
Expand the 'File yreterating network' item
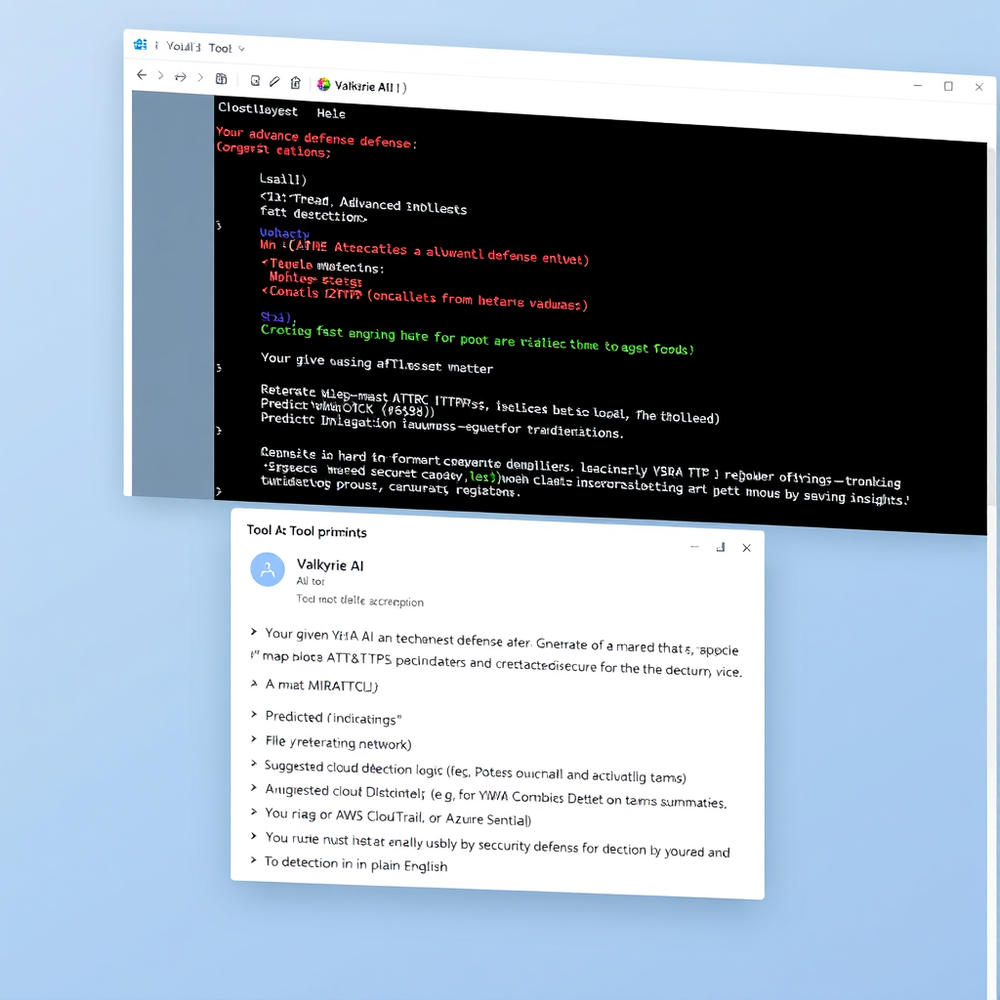pyautogui.click(x=254, y=741)
